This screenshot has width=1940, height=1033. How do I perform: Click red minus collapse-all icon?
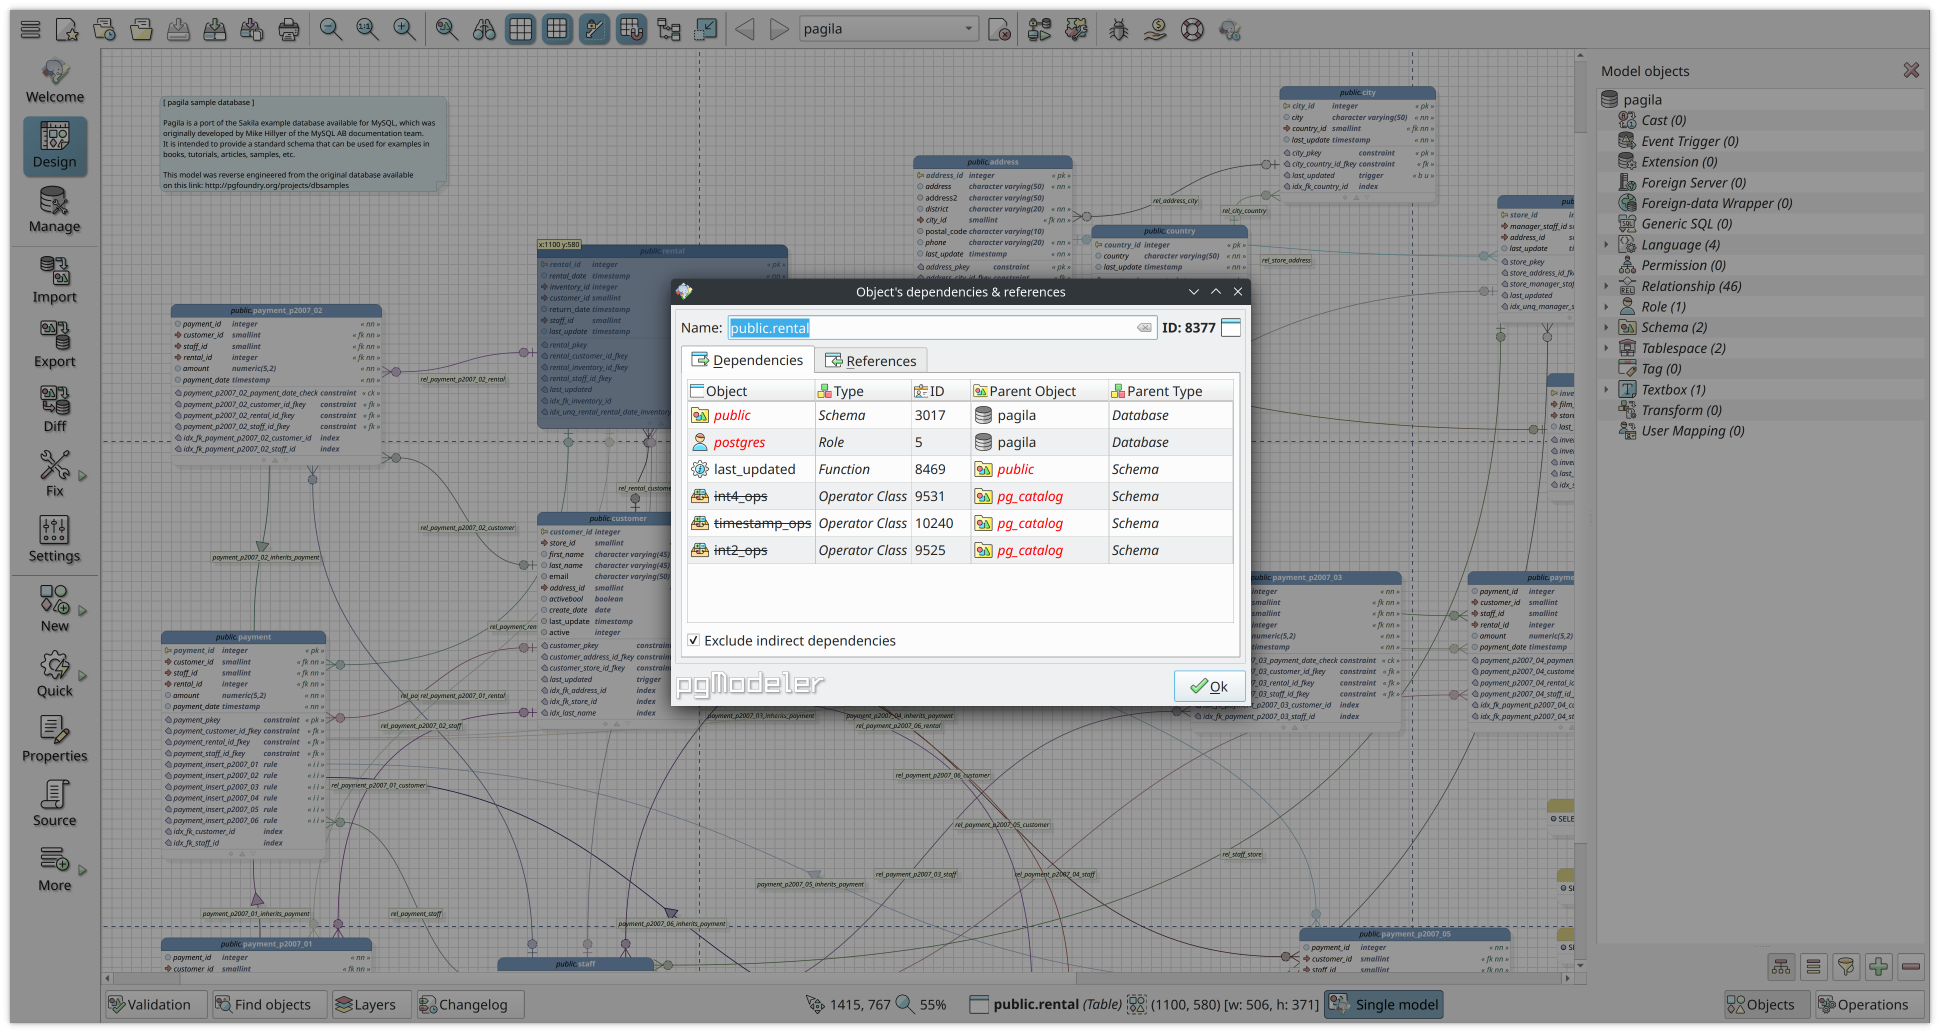pos(1911,967)
